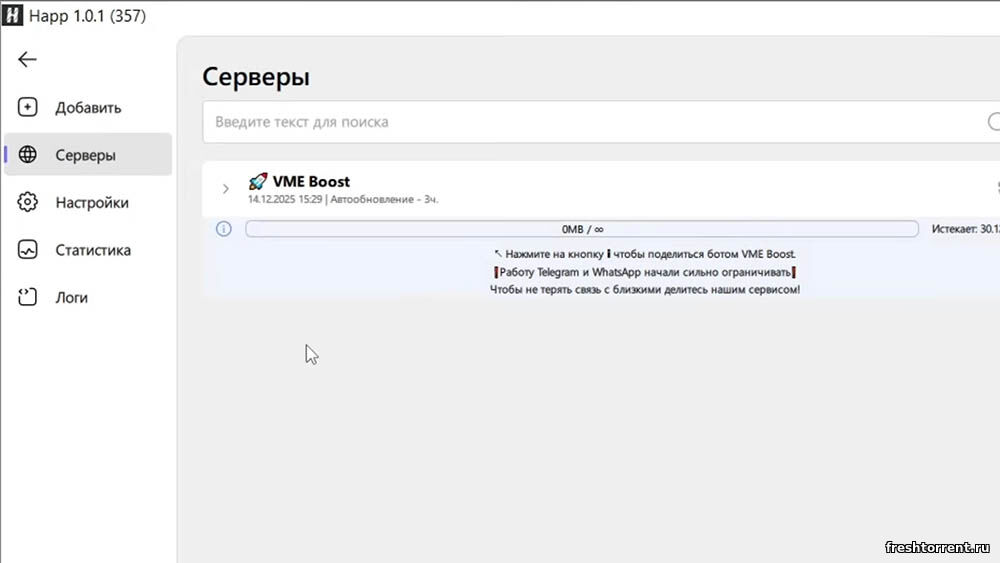Screen dimensions: 1000x563
Task: Click the magnifier icon in search field
Action: [993, 122]
